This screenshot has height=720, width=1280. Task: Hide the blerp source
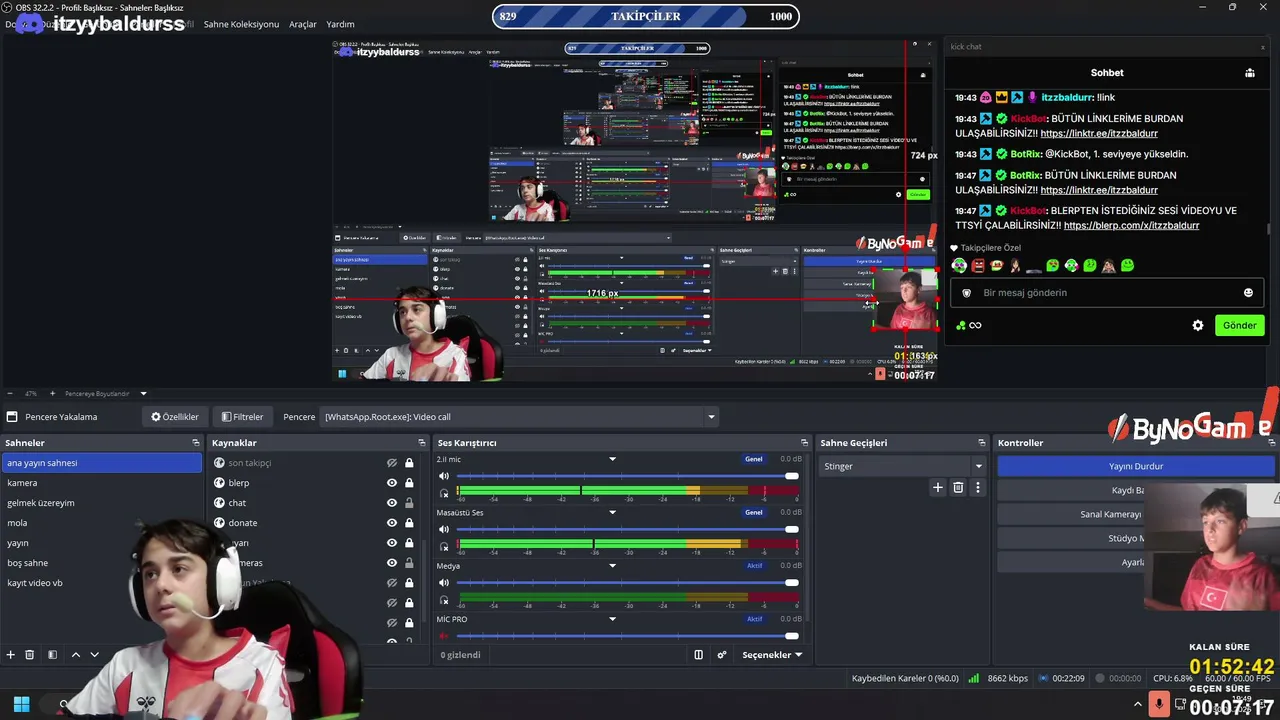[x=392, y=483]
